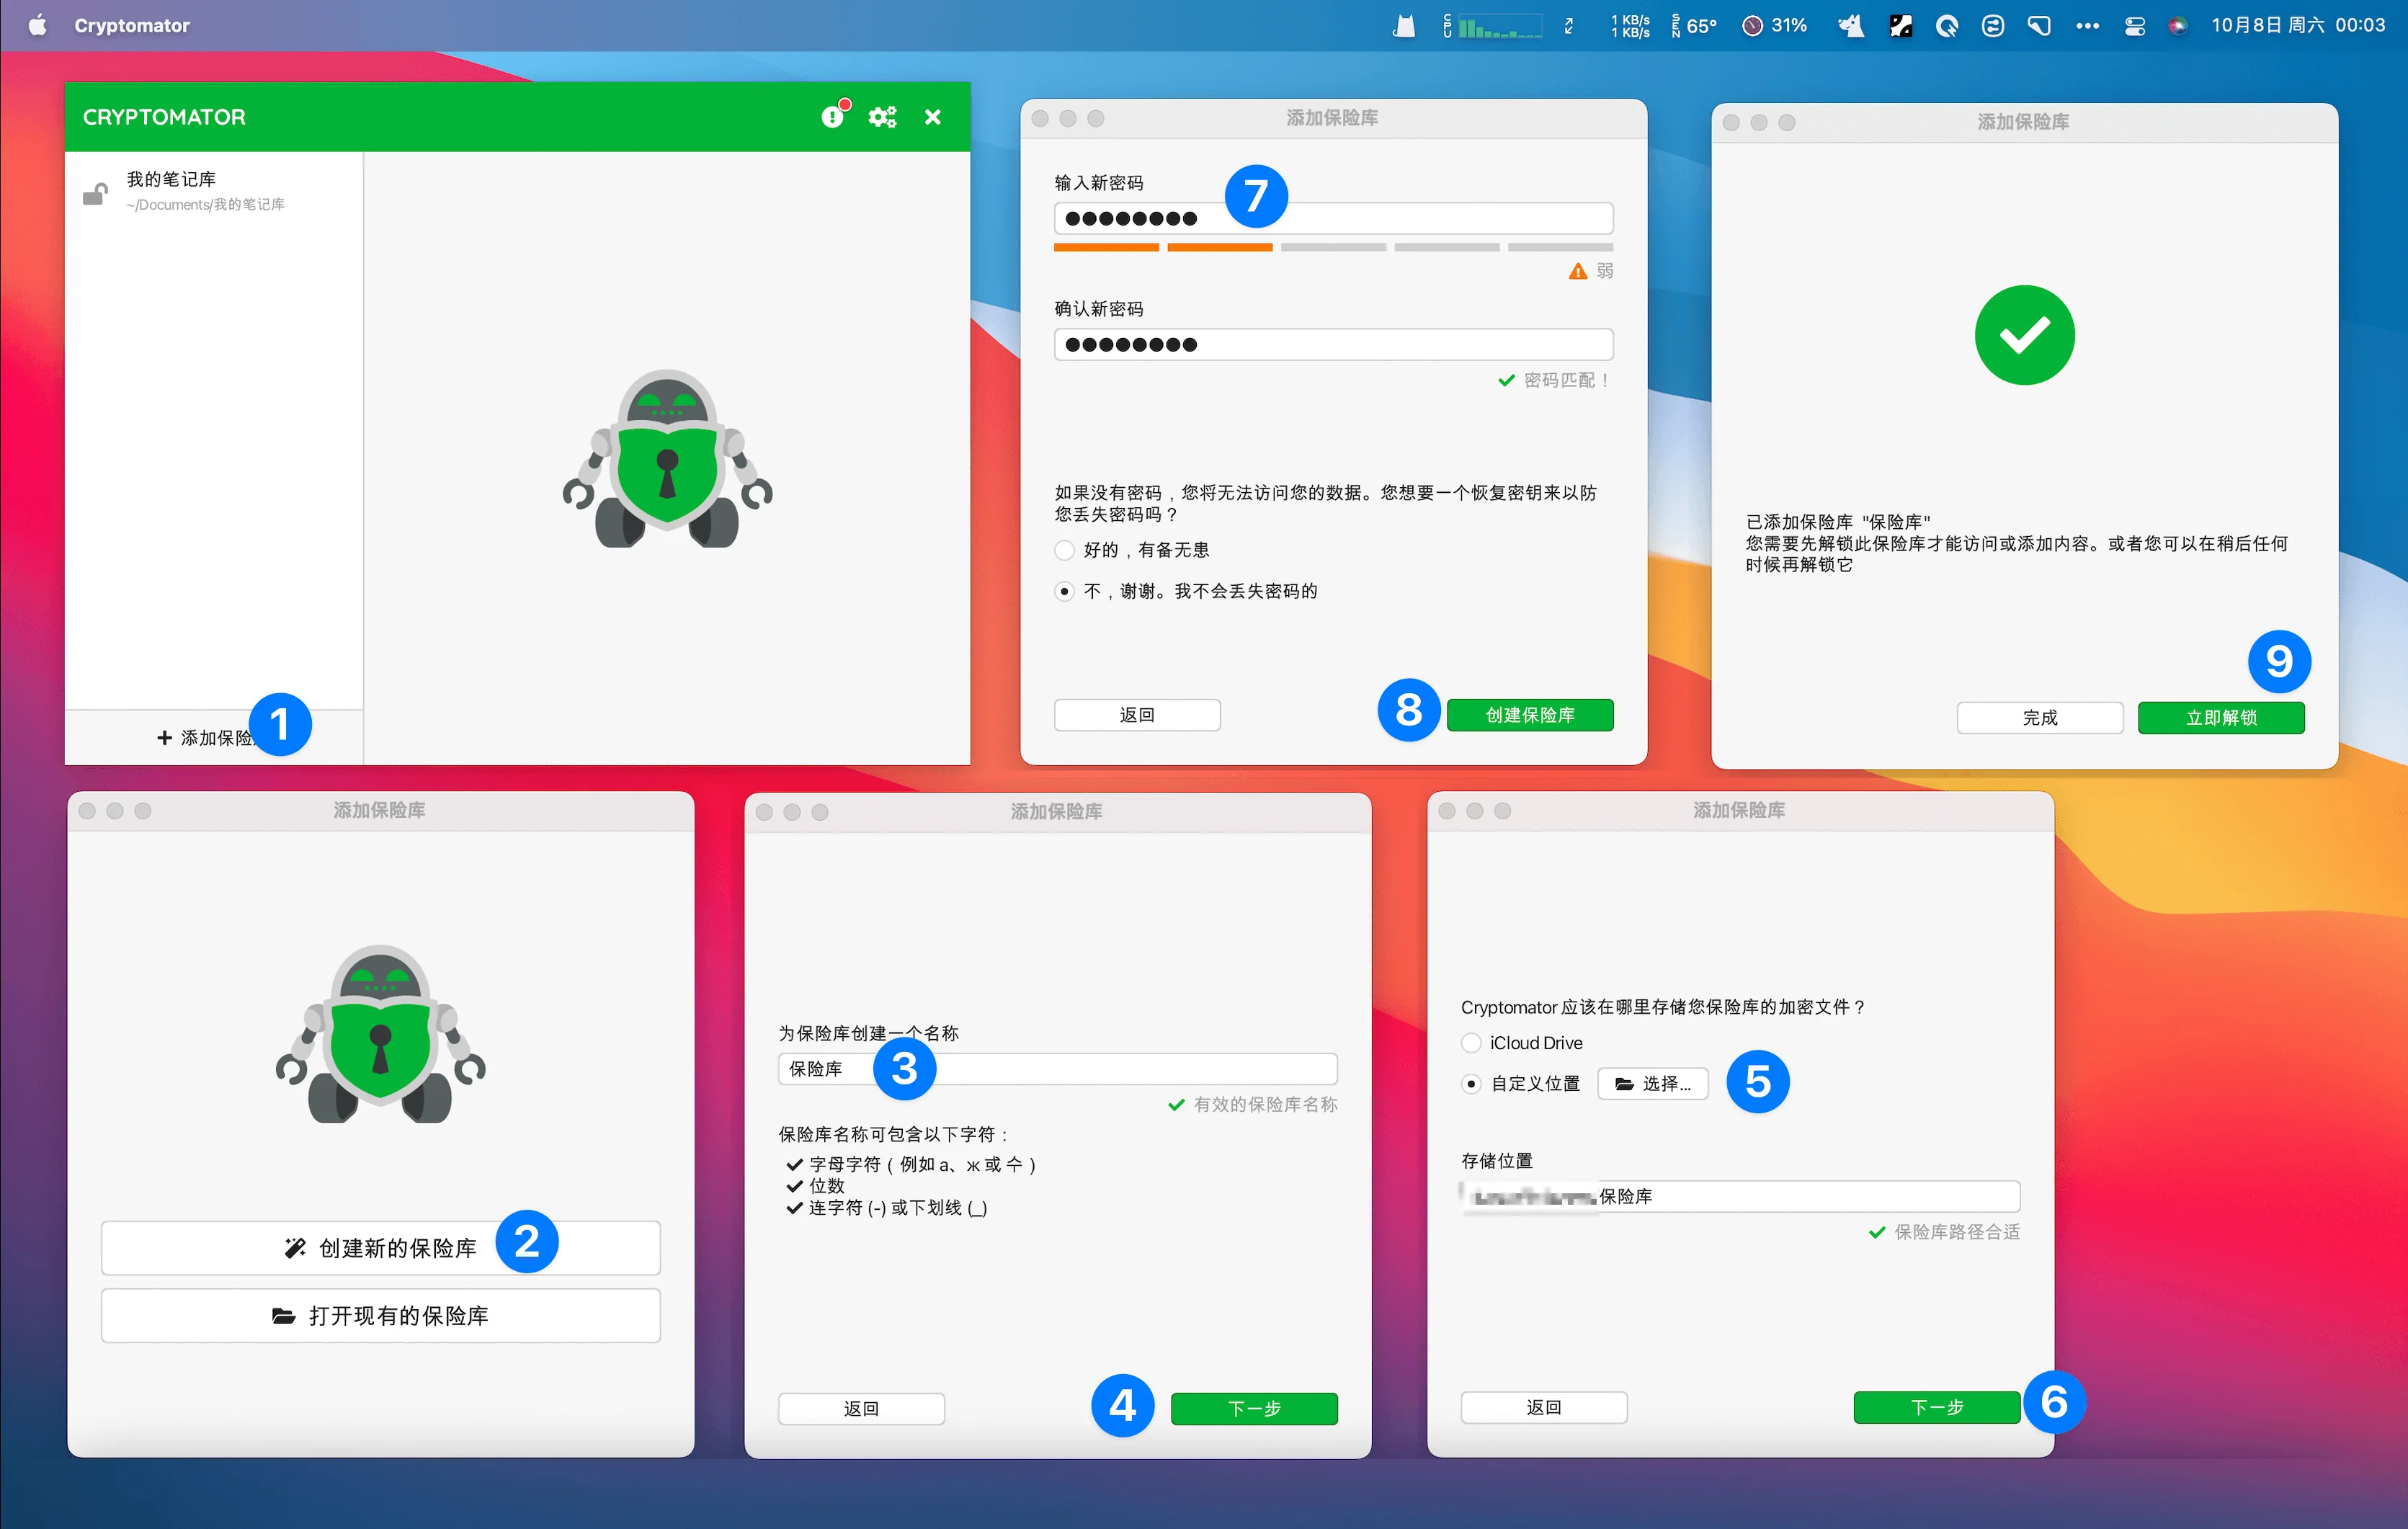Click the vault path ~/Documents/我的笔记库
The image size is (2408, 1529).
pyautogui.click(x=205, y=205)
